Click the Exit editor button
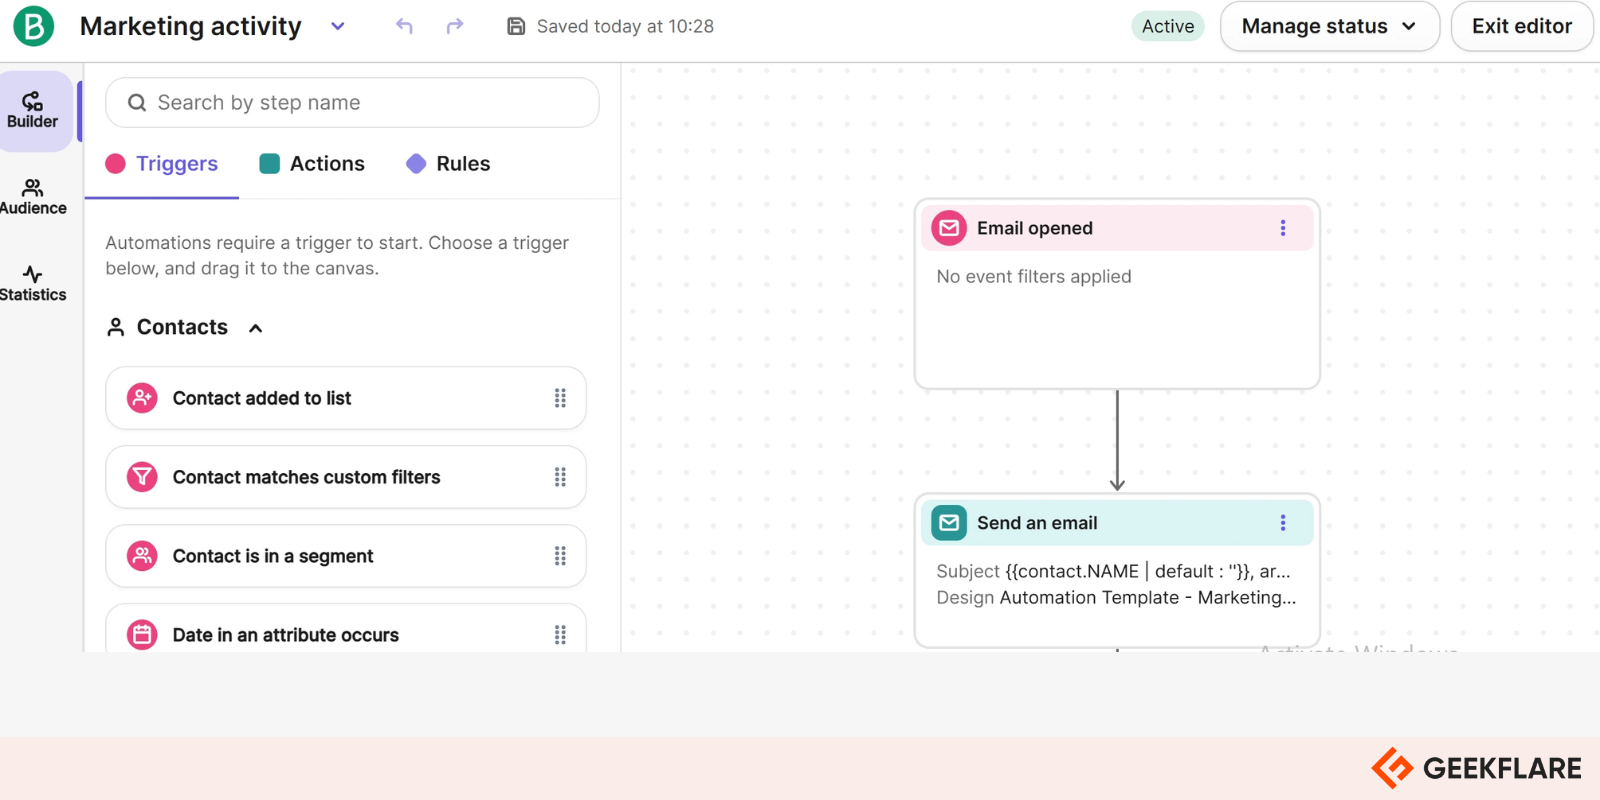This screenshot has height=800, width=1600. (1521, 26)
